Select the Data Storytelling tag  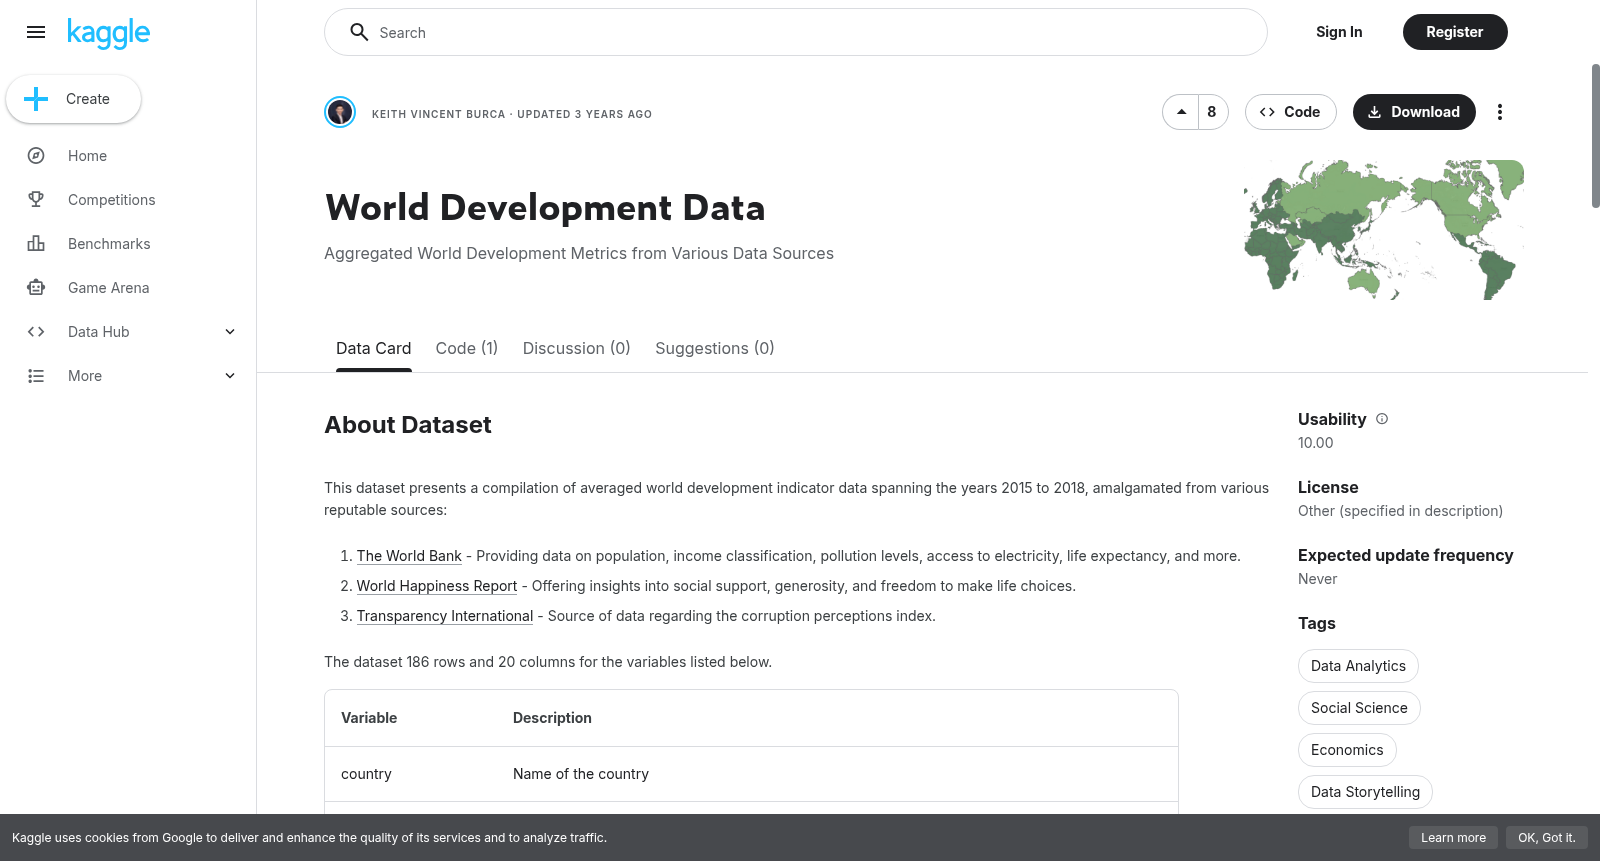[1365, 792]
